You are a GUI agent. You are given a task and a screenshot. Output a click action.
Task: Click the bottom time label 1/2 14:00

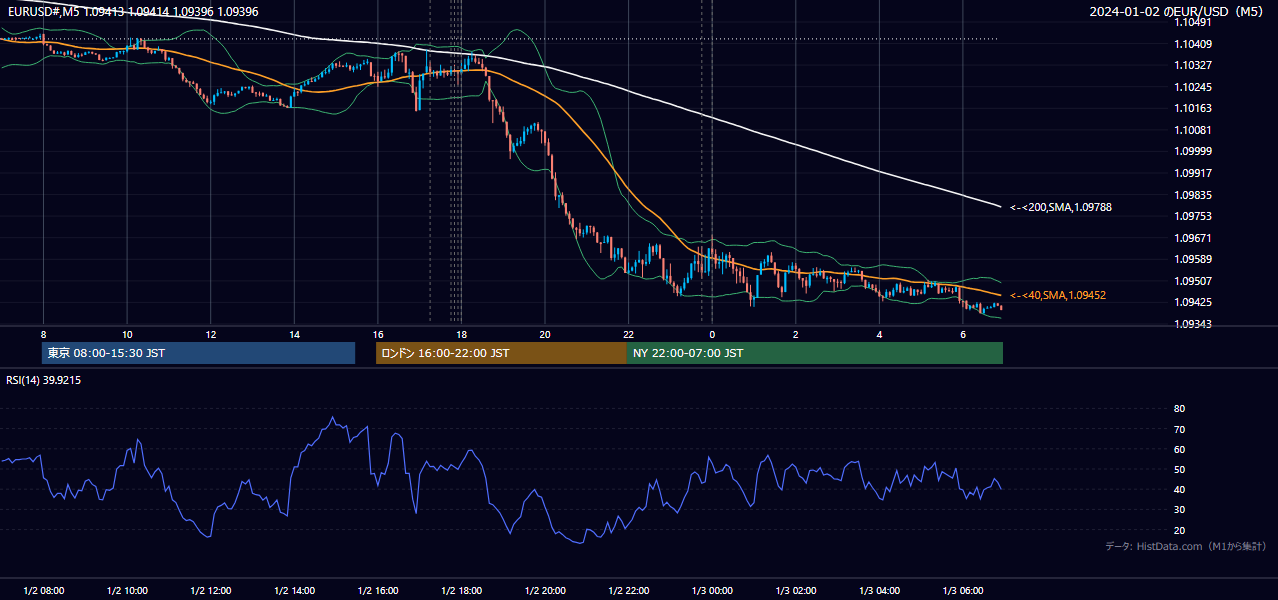point(294,591)
